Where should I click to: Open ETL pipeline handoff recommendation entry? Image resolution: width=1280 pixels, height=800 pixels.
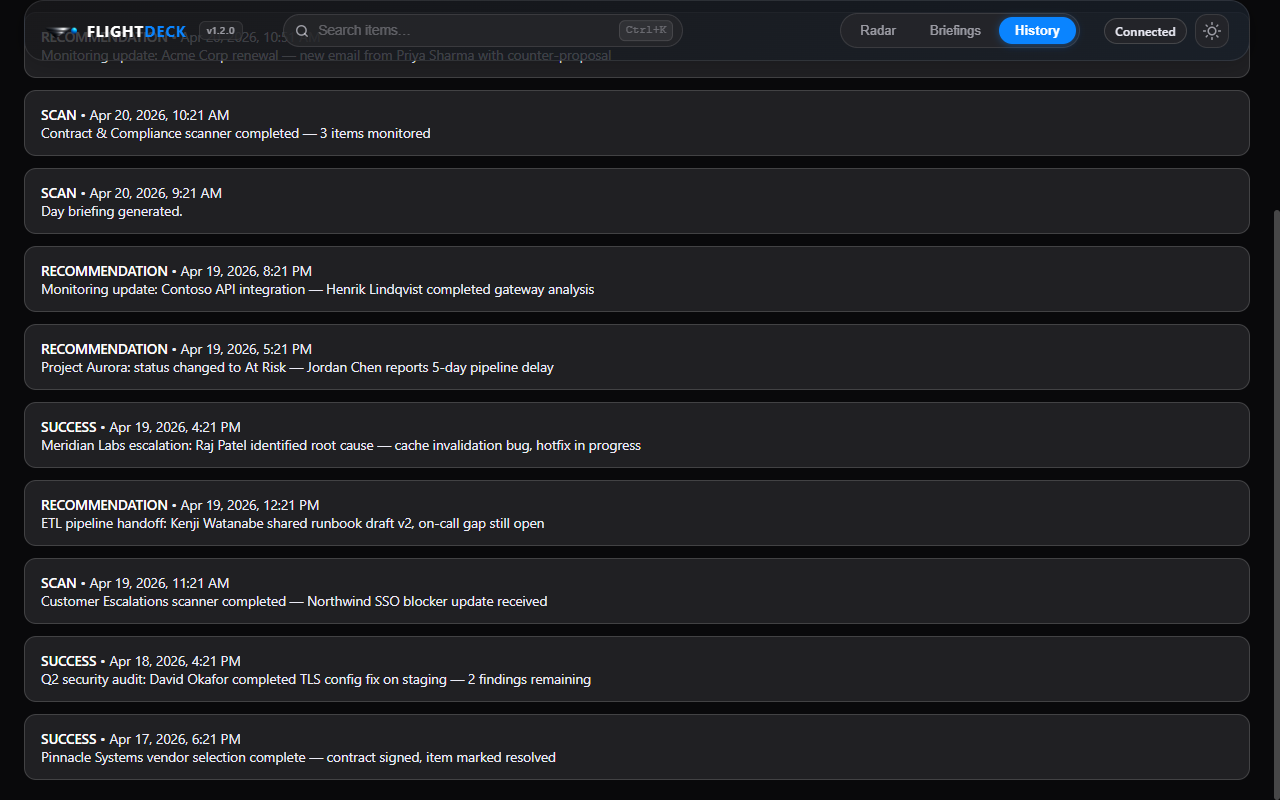click(637, 513)
